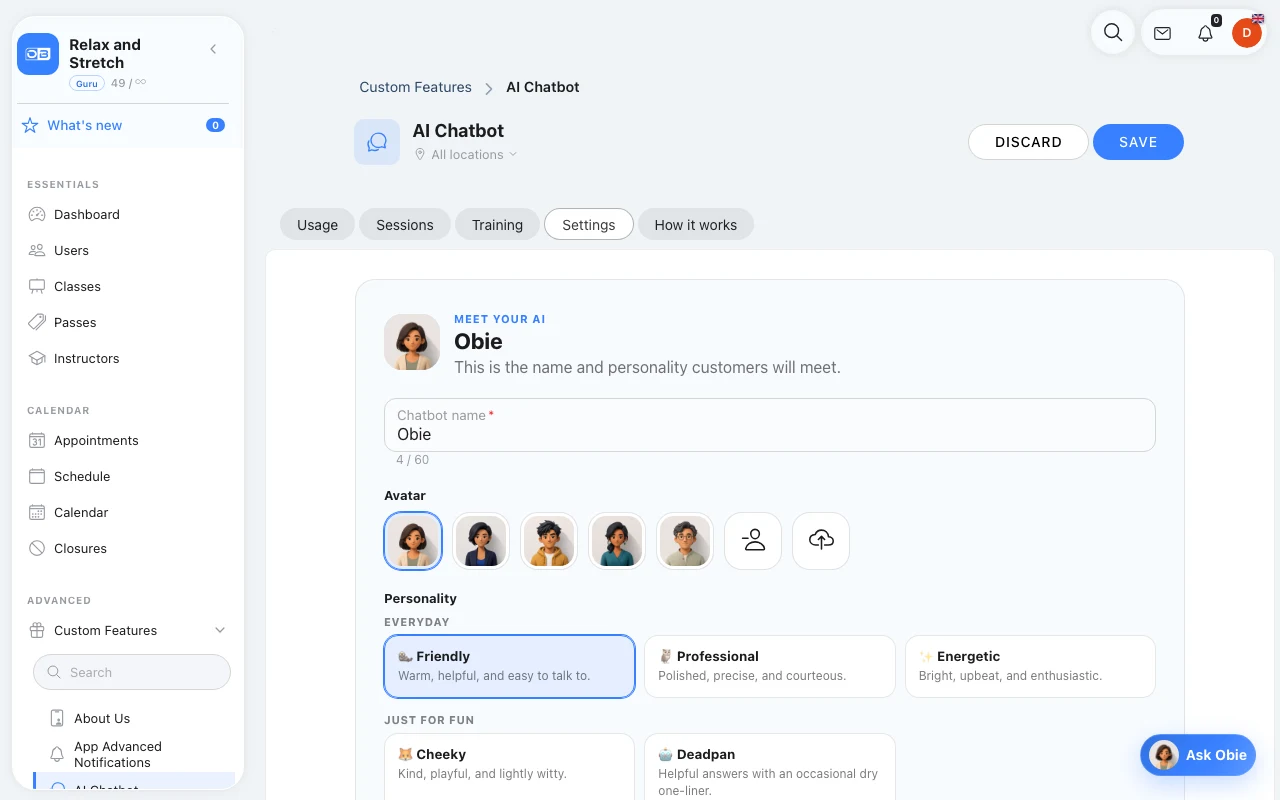Click the remove avatar person icon

753,541
